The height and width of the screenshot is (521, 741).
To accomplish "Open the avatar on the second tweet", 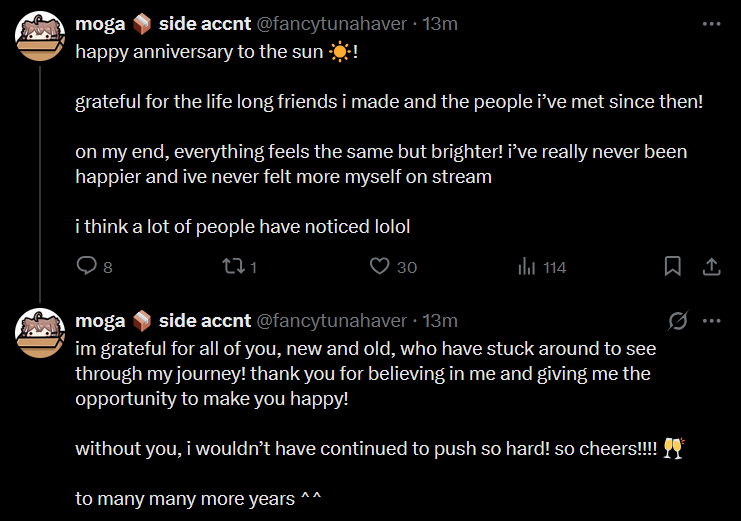I will (x=40, y=334).
